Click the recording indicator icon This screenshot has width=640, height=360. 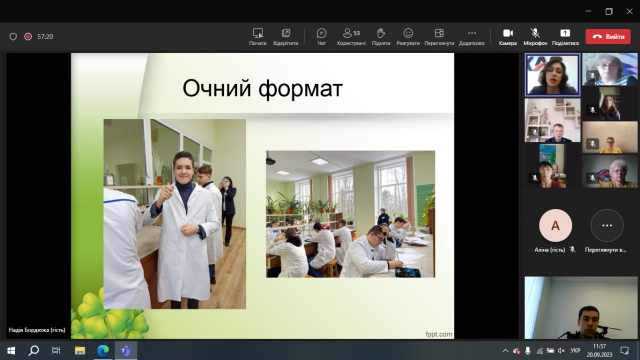pos(28,37)
